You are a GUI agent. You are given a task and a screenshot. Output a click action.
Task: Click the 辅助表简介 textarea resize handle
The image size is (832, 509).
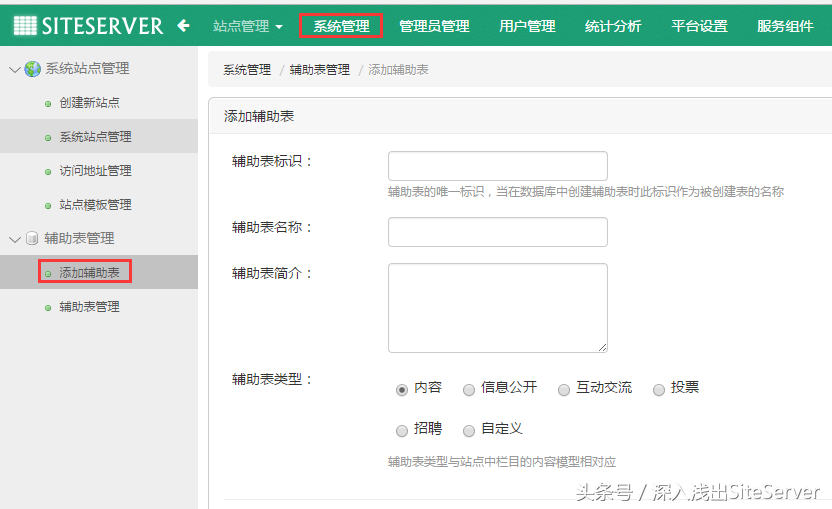pos(602,347)
